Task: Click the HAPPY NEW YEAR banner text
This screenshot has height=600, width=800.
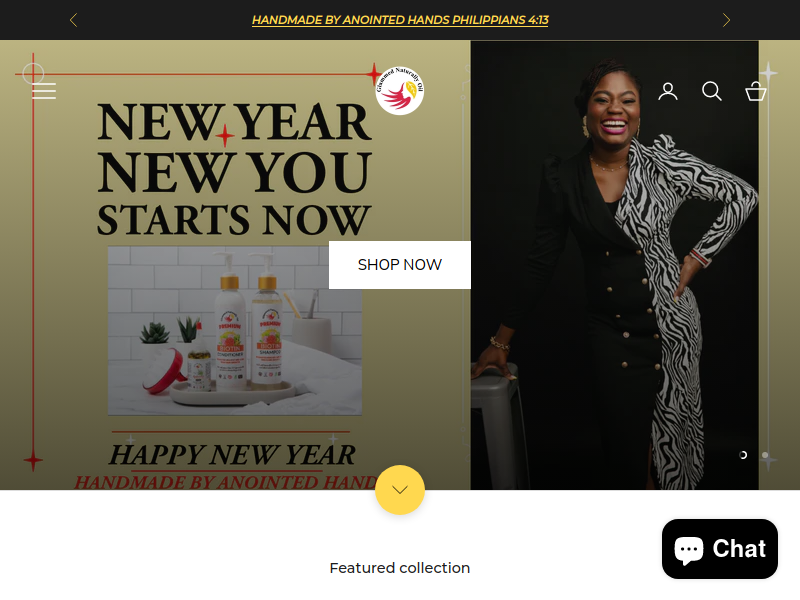Action: click(x=232, y=455)
